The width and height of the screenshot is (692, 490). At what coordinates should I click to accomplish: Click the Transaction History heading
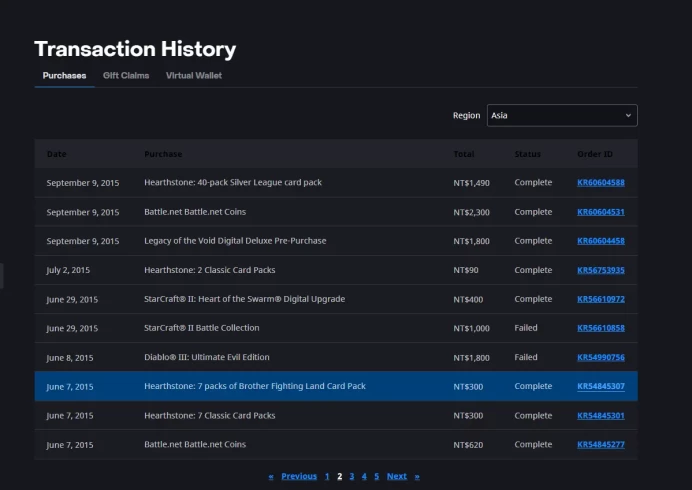[x=135, y=49]
